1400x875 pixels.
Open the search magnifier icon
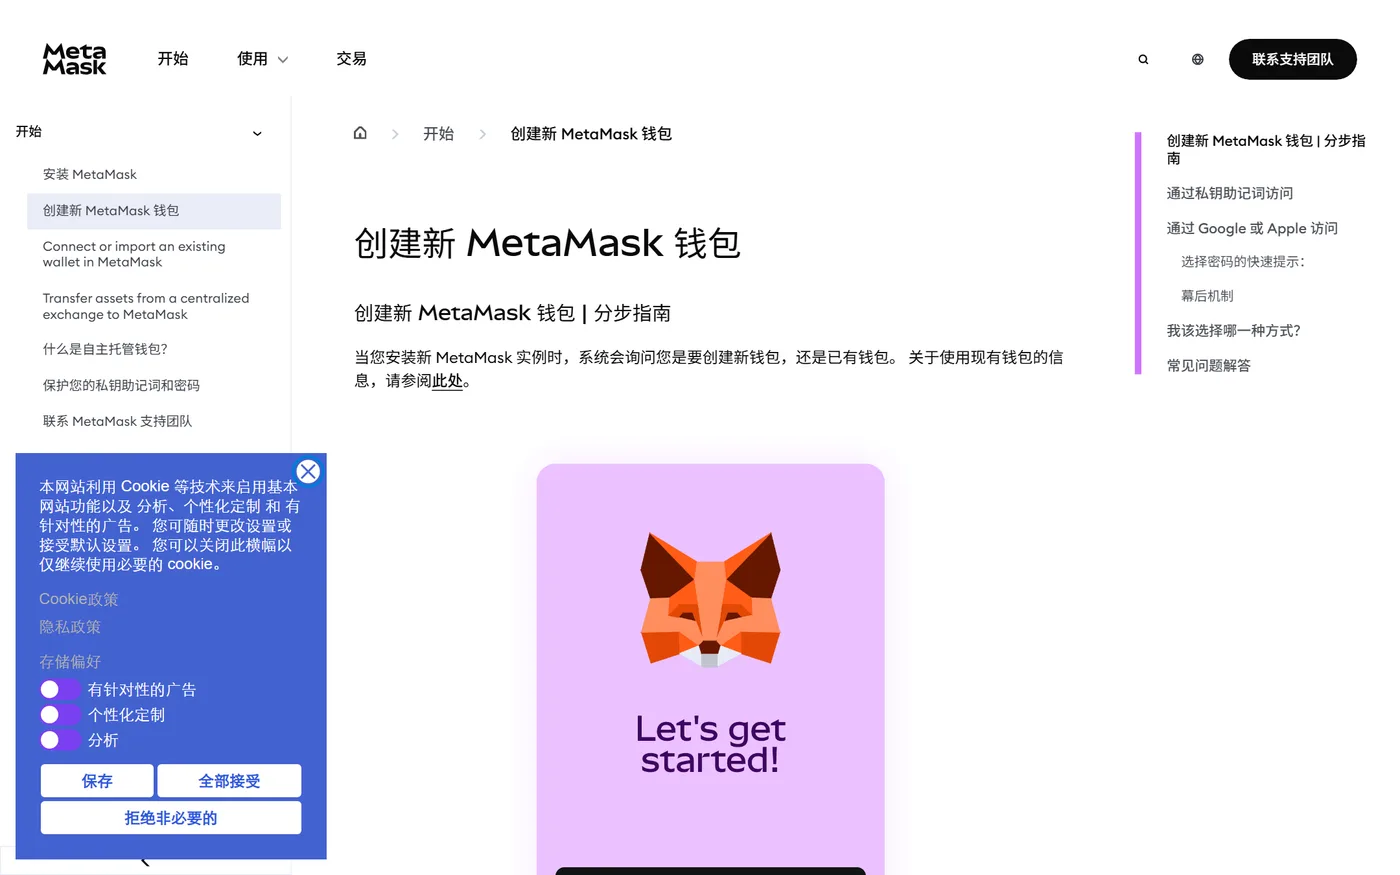pyautogui.click(x=1143, y=59)
